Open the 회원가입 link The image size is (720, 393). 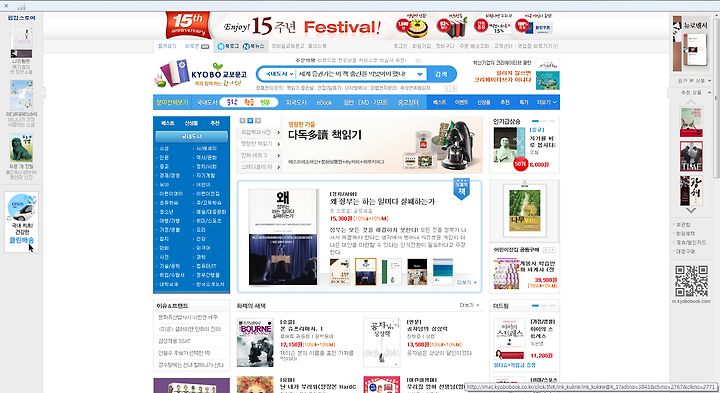(421, 46)
